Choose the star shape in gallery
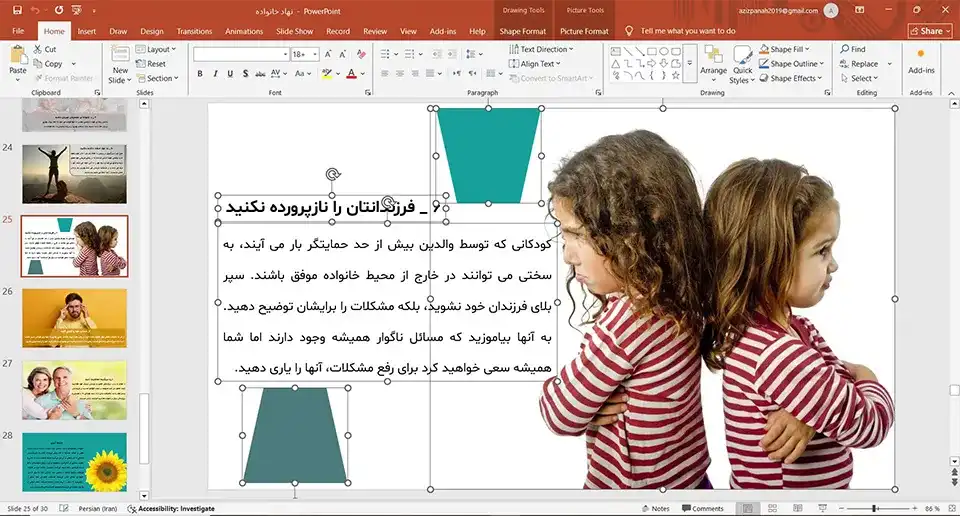960x516 pixels. 675,75
